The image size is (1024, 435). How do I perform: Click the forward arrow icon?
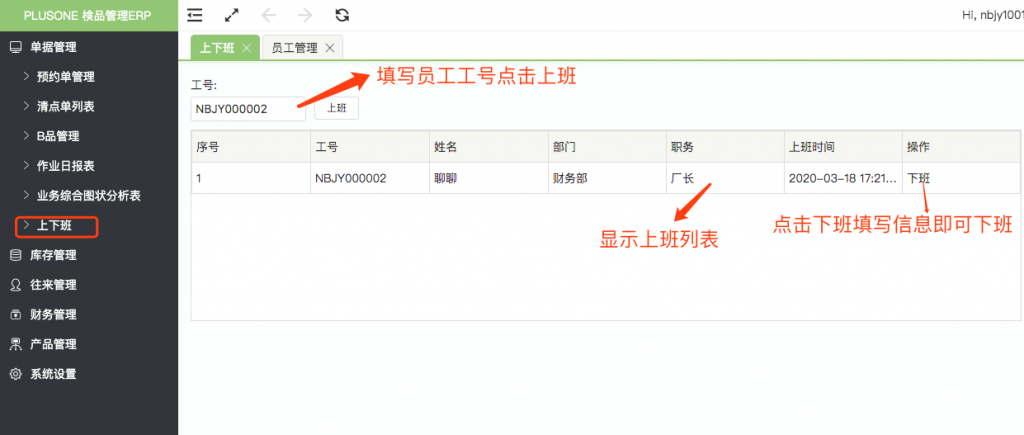coord(305,16)
